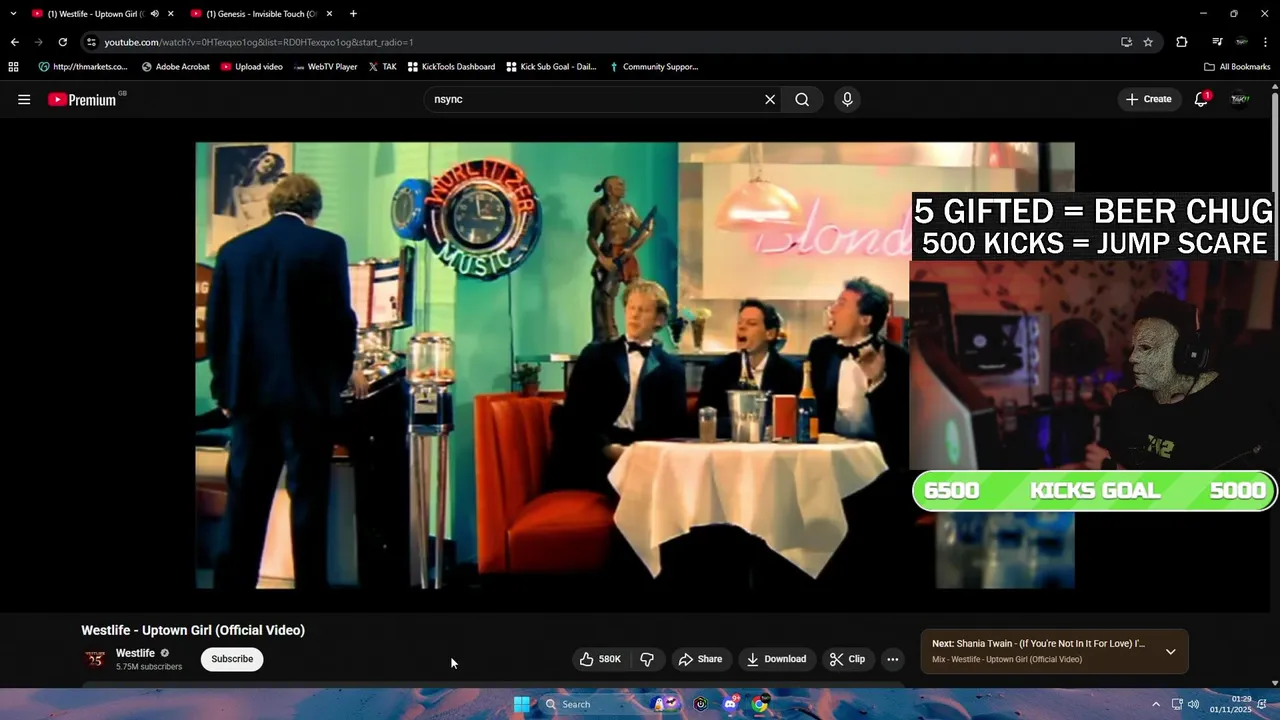The height and width of the screenshot is (720, 1280).
Task: Clear the nsync search text
Action: click(x=770, y=99)
